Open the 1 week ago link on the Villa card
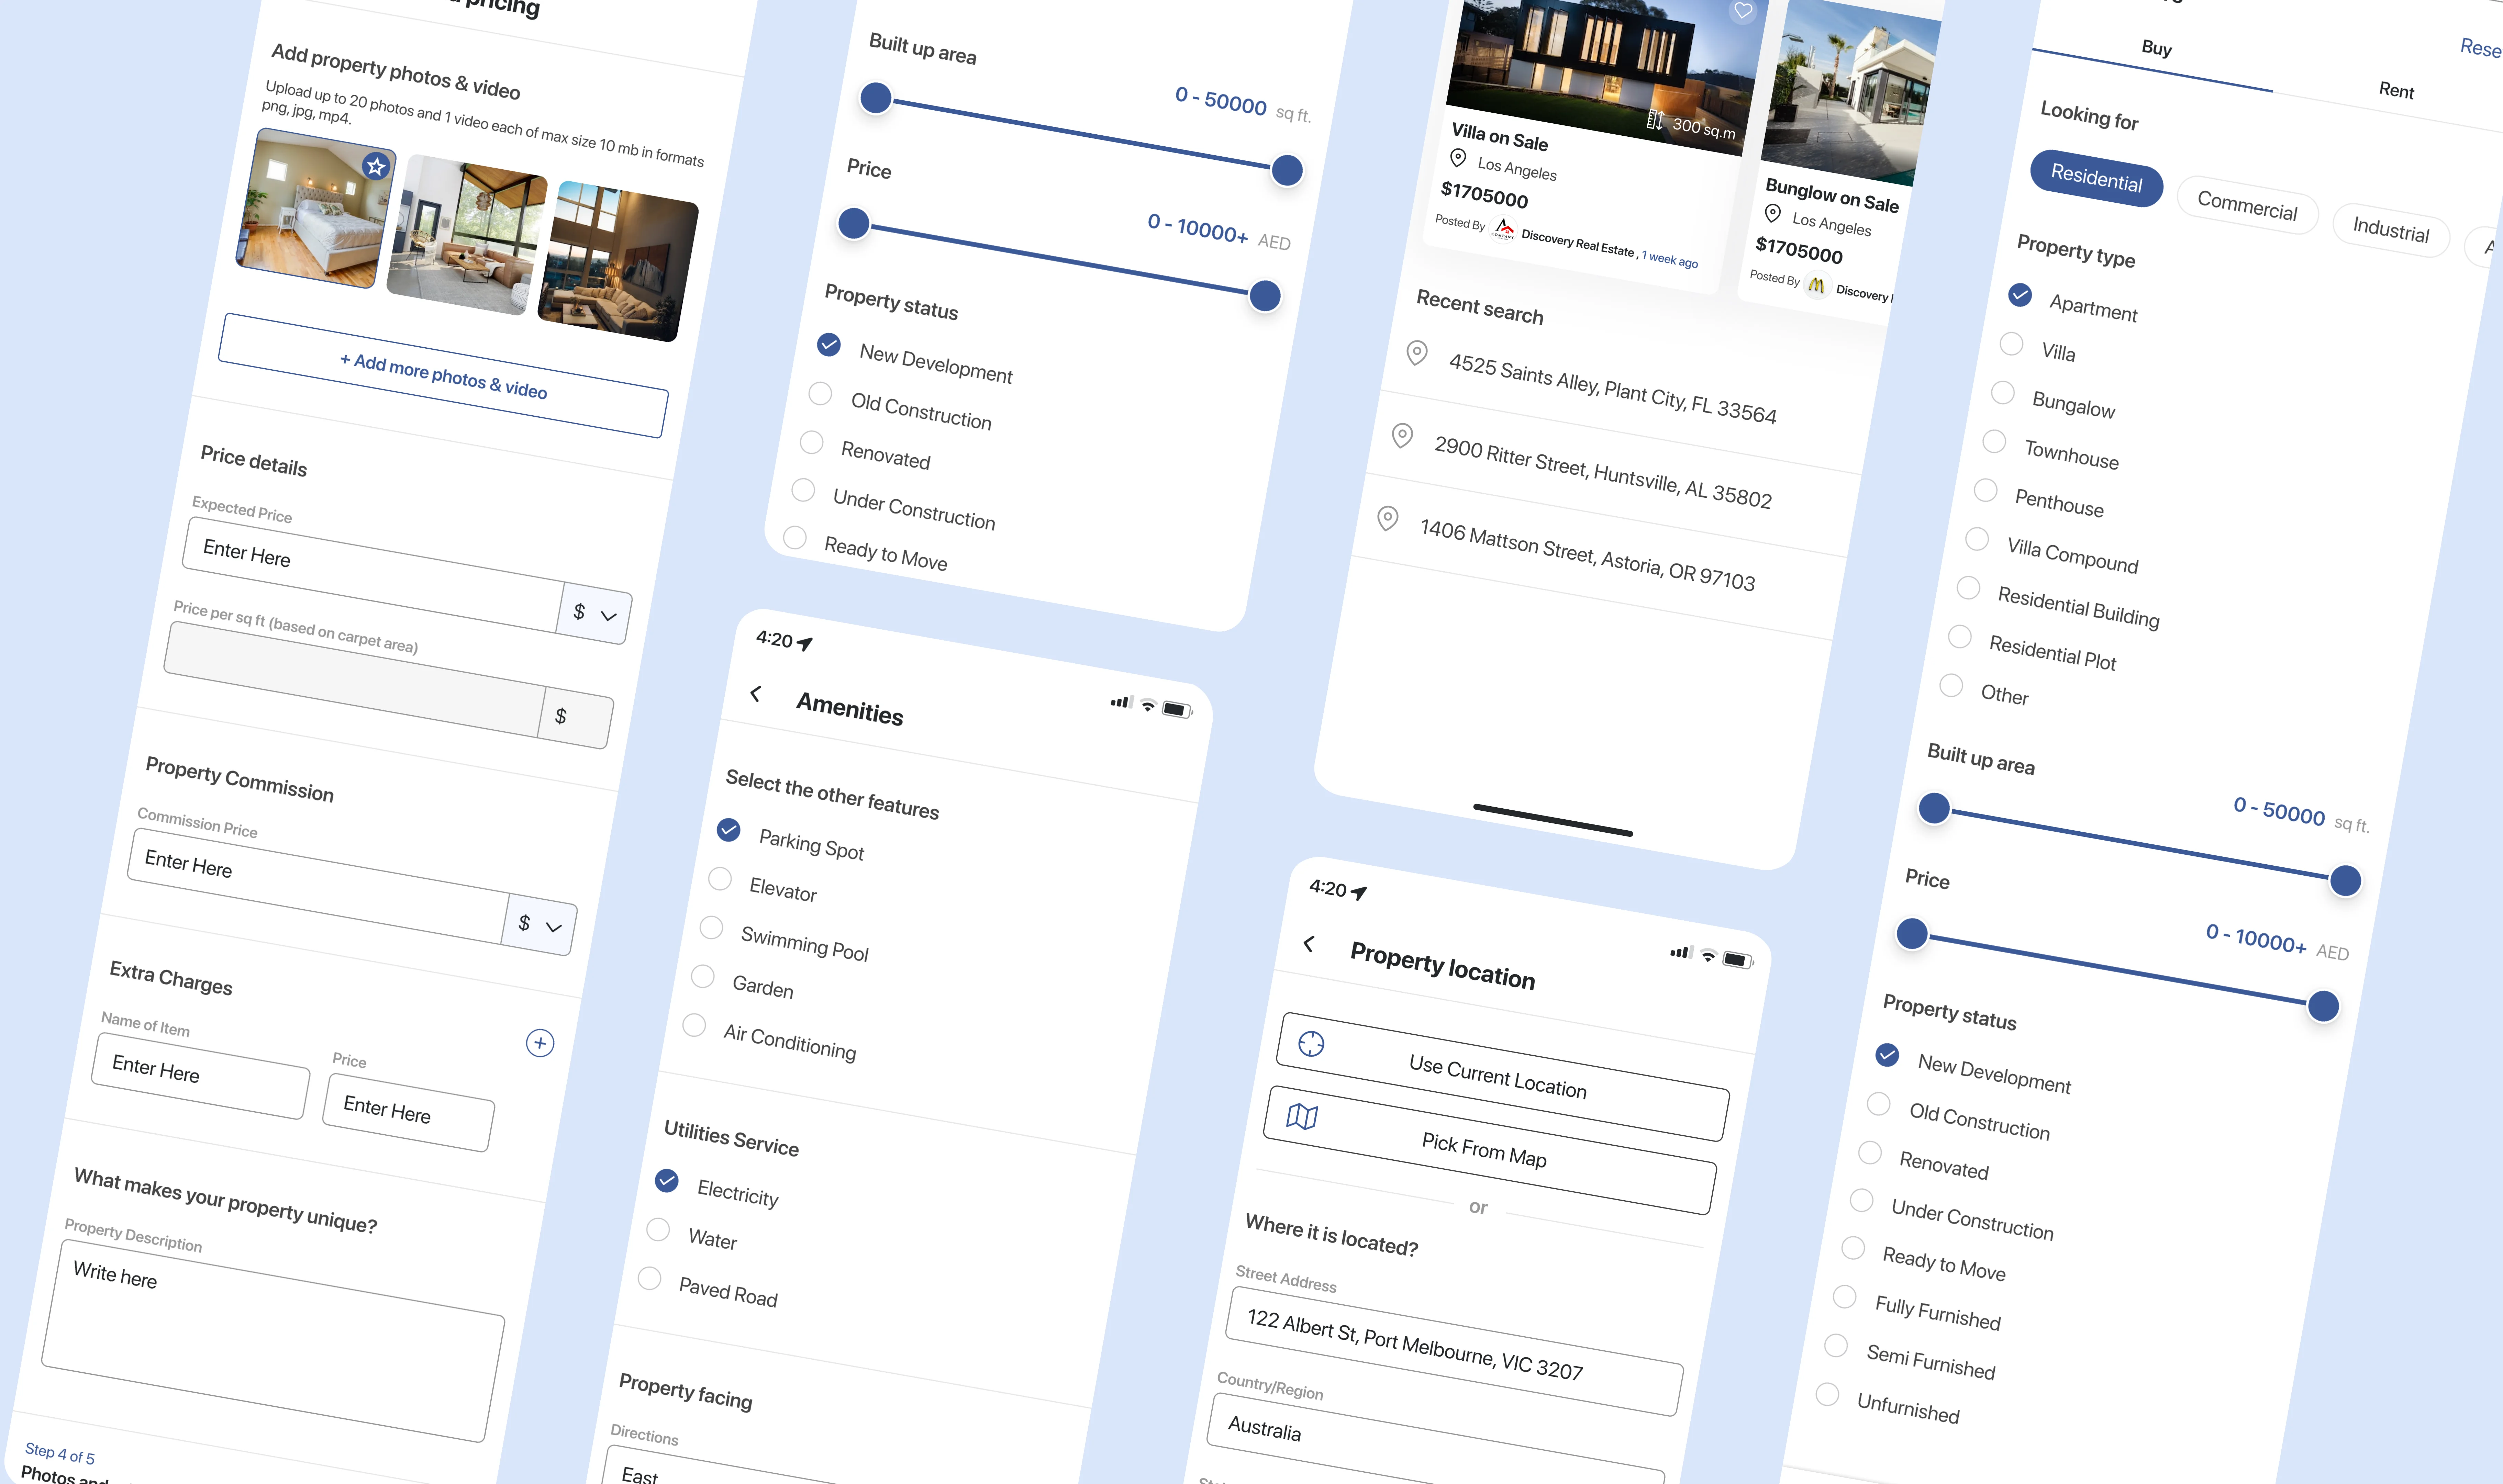Screen dimensions: 2503x1484 1670,259
